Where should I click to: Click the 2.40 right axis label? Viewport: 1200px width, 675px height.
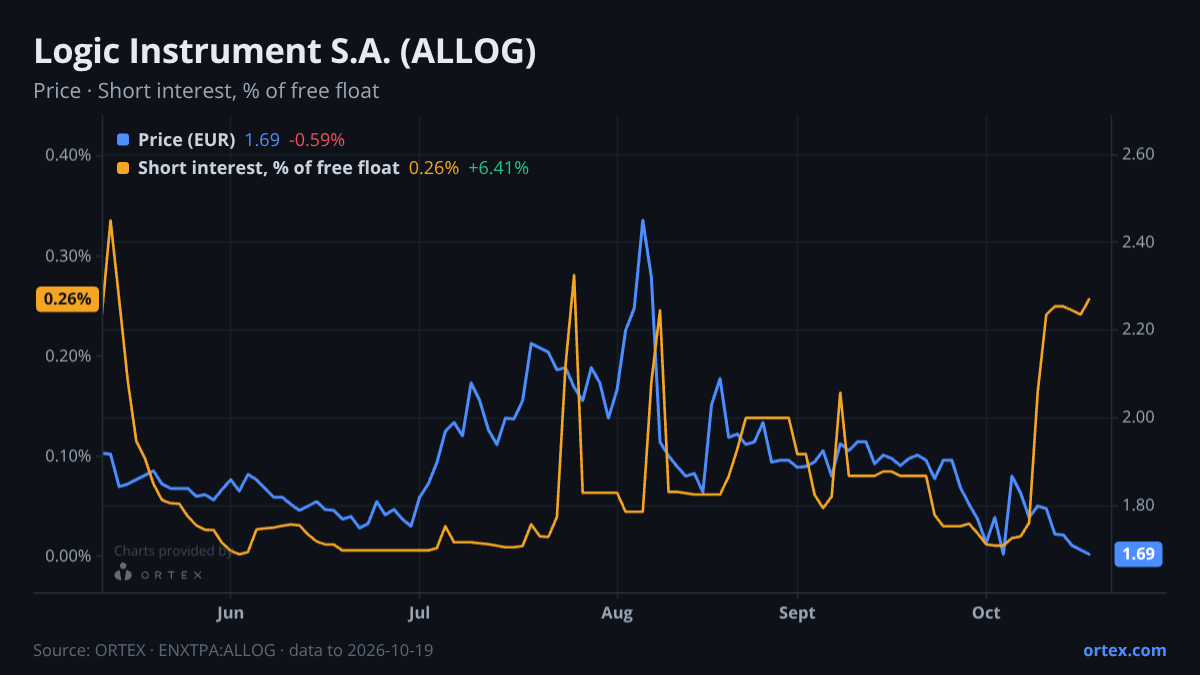[x=1139, y=242]
